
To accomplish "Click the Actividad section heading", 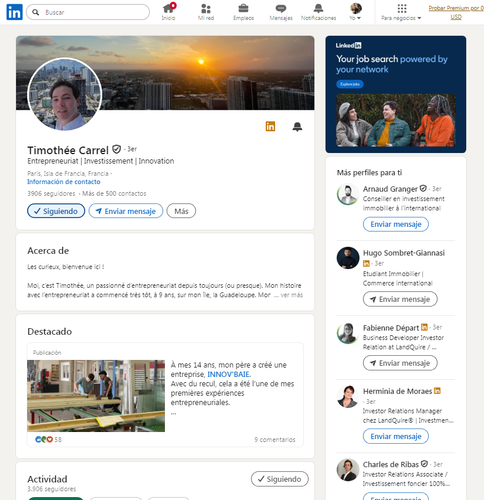I will tap(47, 479).
